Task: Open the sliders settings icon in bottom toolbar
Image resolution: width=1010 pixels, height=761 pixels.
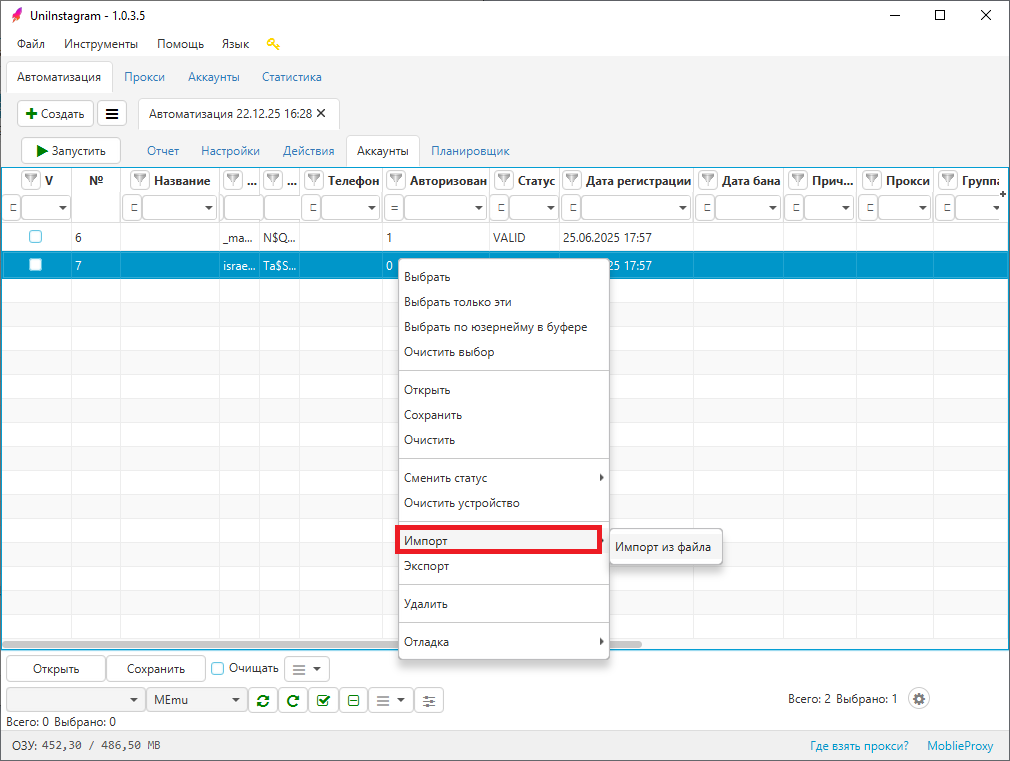Action: tap(429, 700)
